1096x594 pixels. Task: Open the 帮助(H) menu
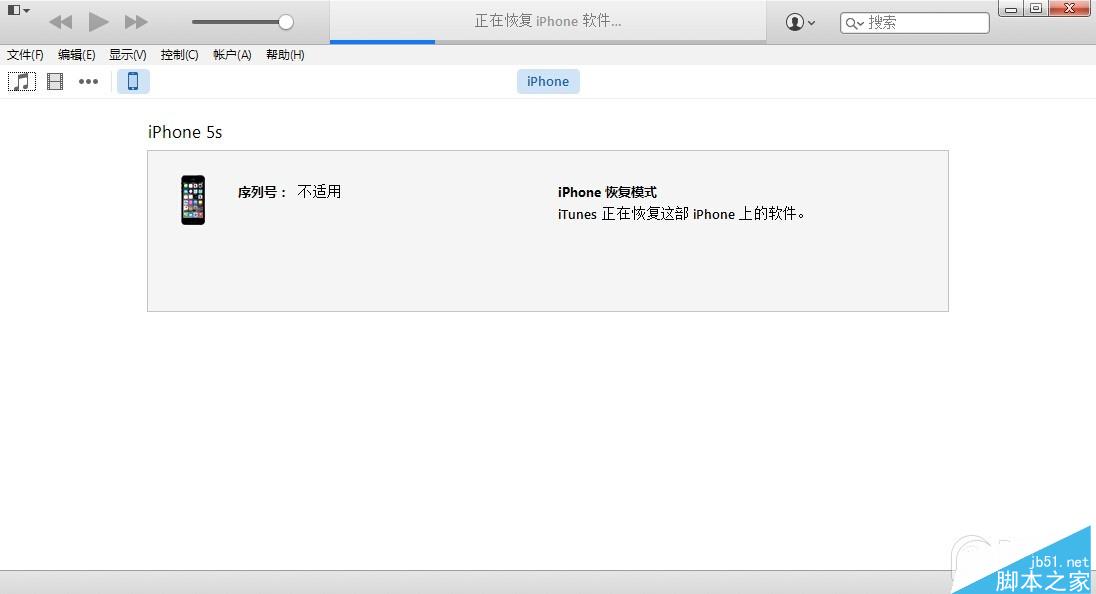(x=285, y=55)
